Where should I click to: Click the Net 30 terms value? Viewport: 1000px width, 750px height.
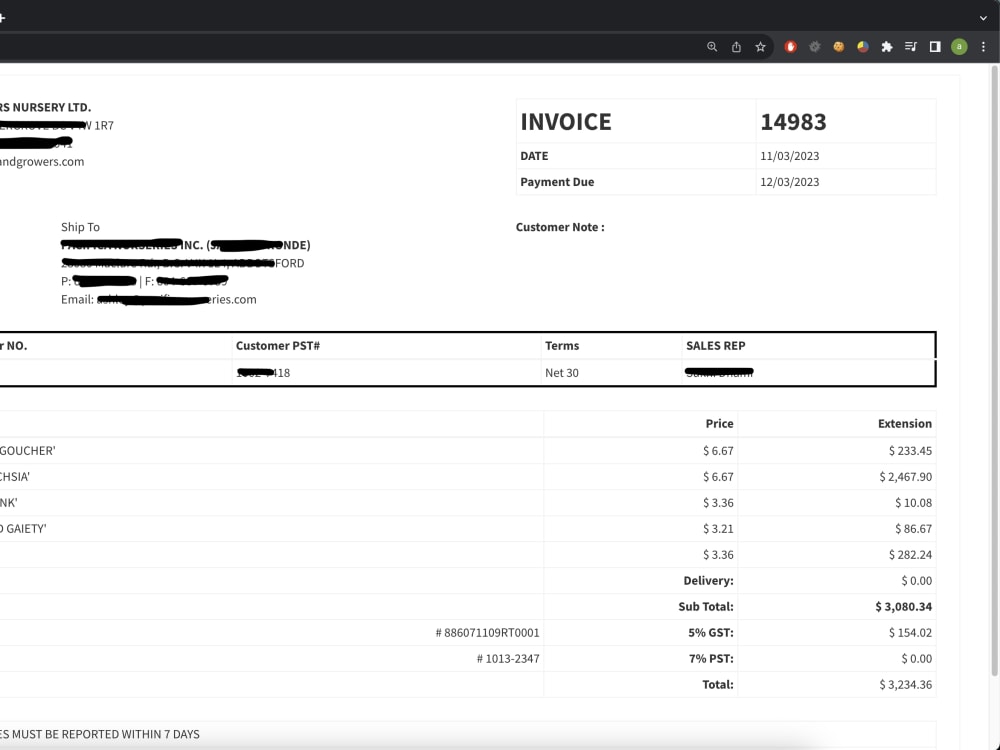pyautogui.click(x=562, y=372)
